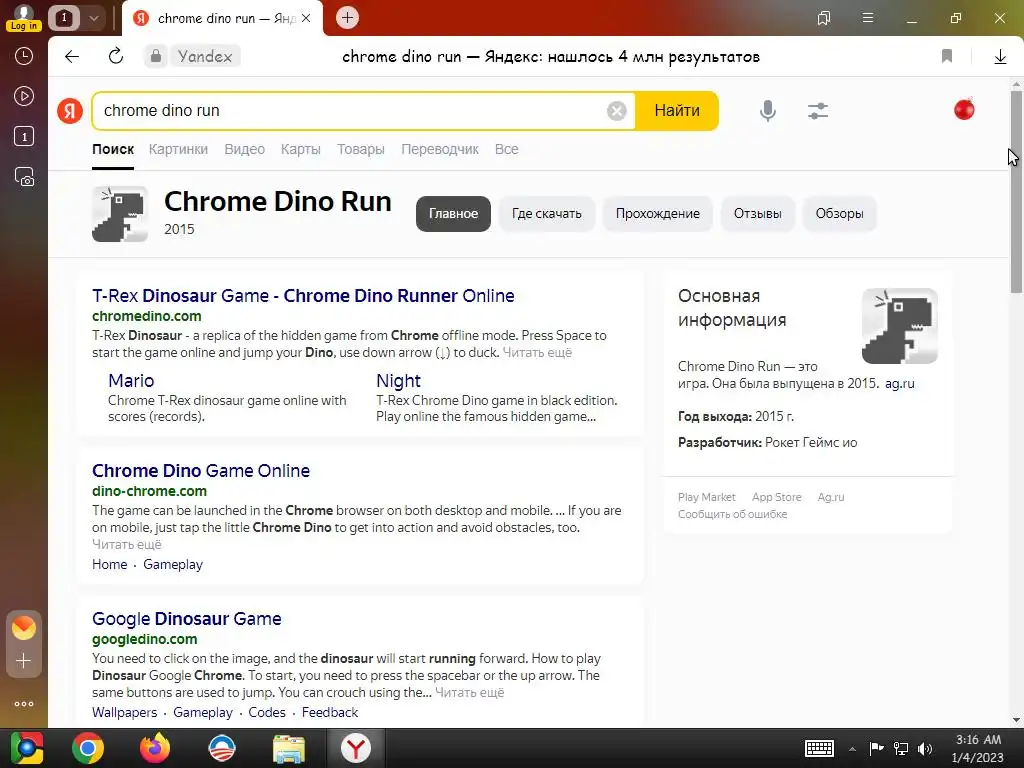
Task: Open the ag.ru source link in description
Action: pyautogui.click(x=900, y=383)
